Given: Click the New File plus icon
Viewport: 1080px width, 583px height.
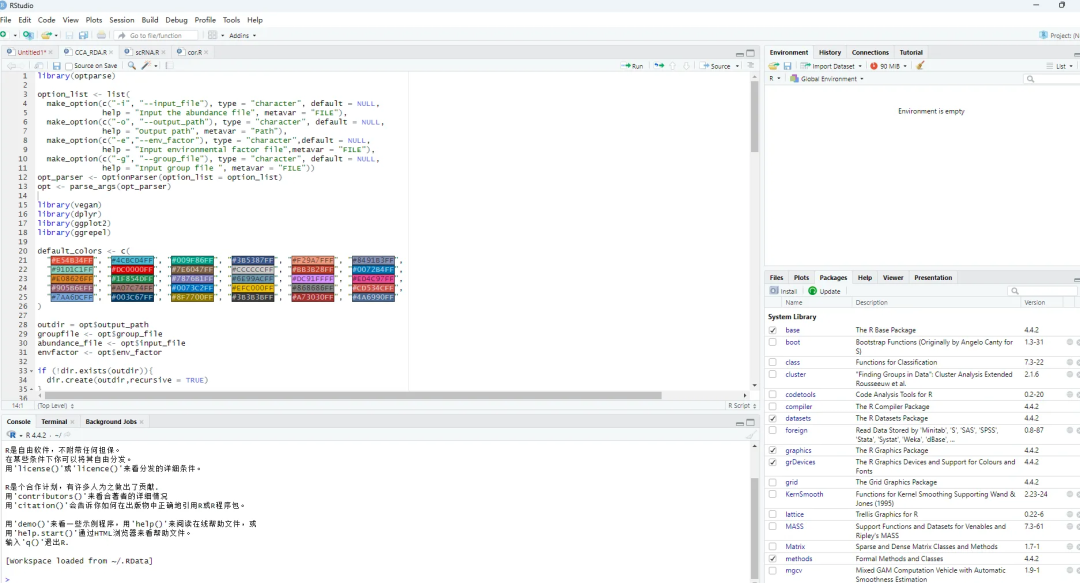Looking at the screenshot, I should [4, 35].
